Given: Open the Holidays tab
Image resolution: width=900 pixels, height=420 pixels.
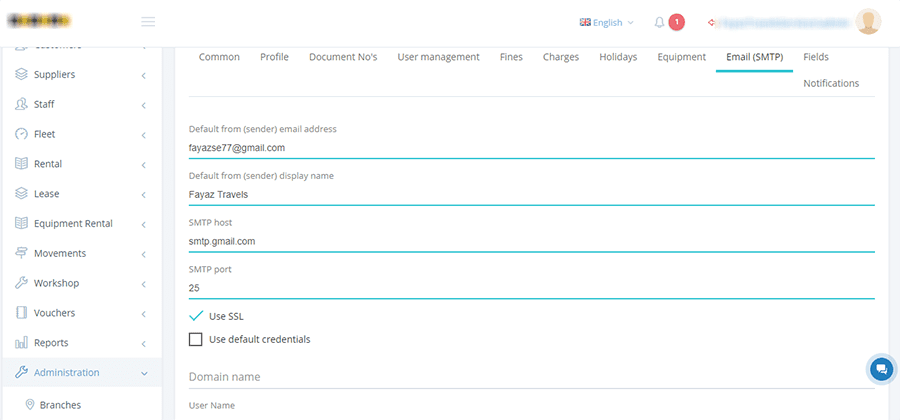Looking at the screenshot, I should pos(618,57).
